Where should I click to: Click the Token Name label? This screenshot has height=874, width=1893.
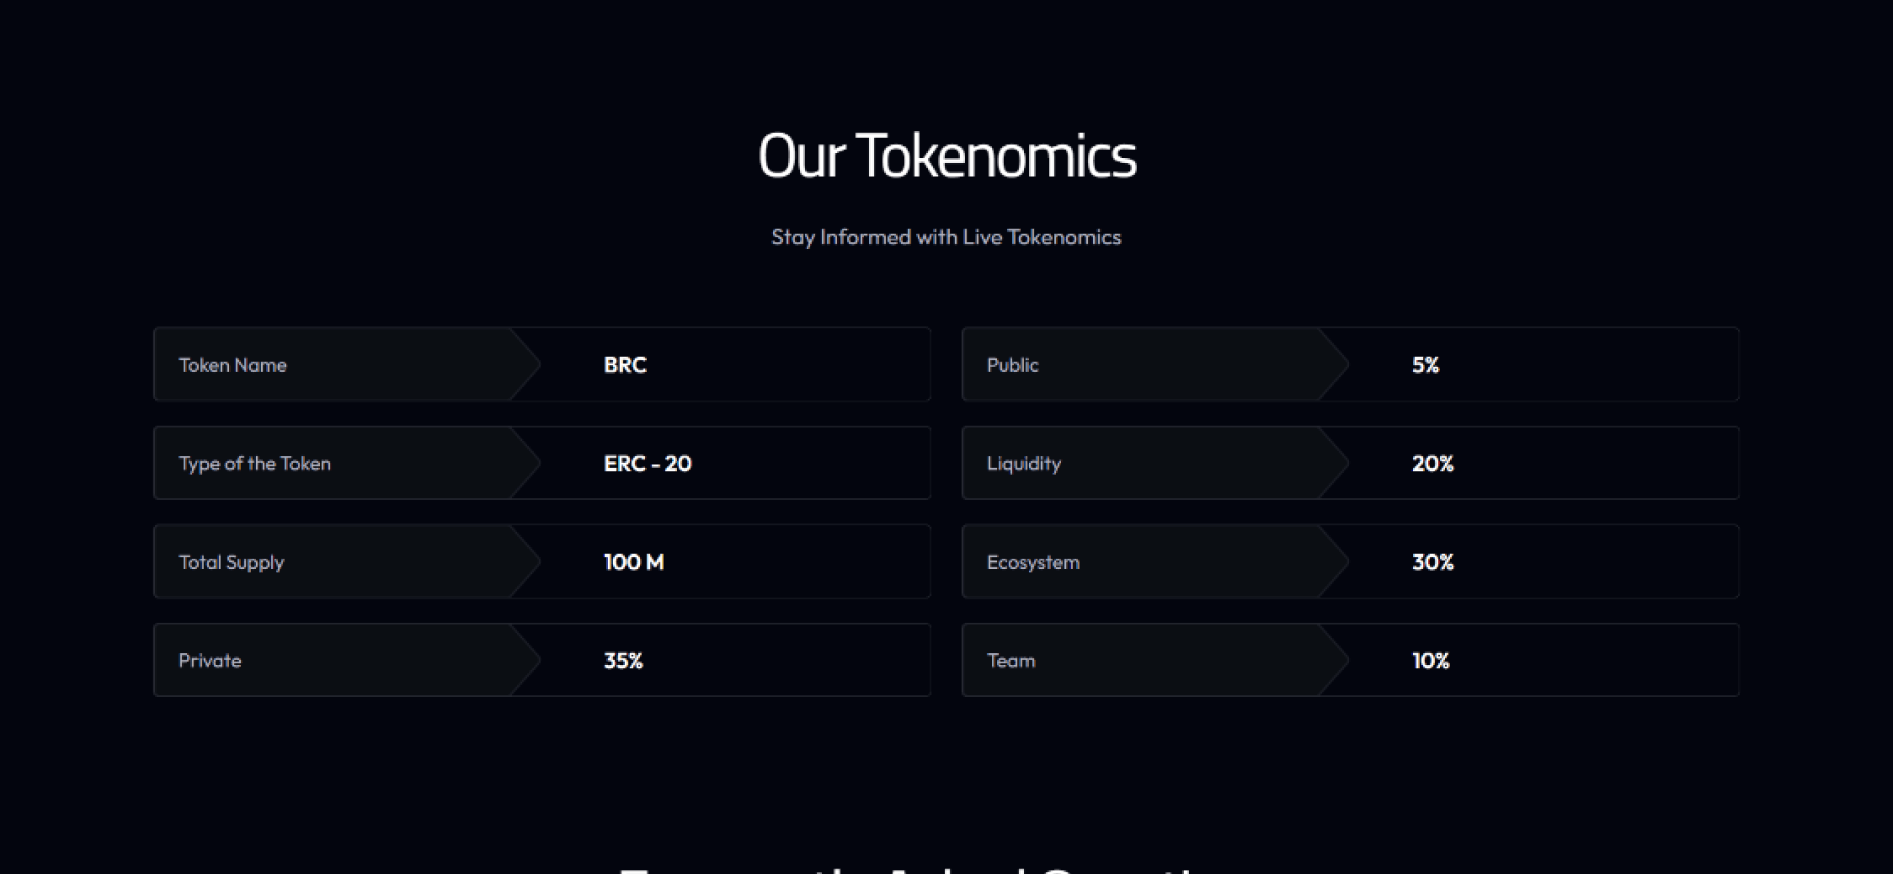click(x=232, y=365)
